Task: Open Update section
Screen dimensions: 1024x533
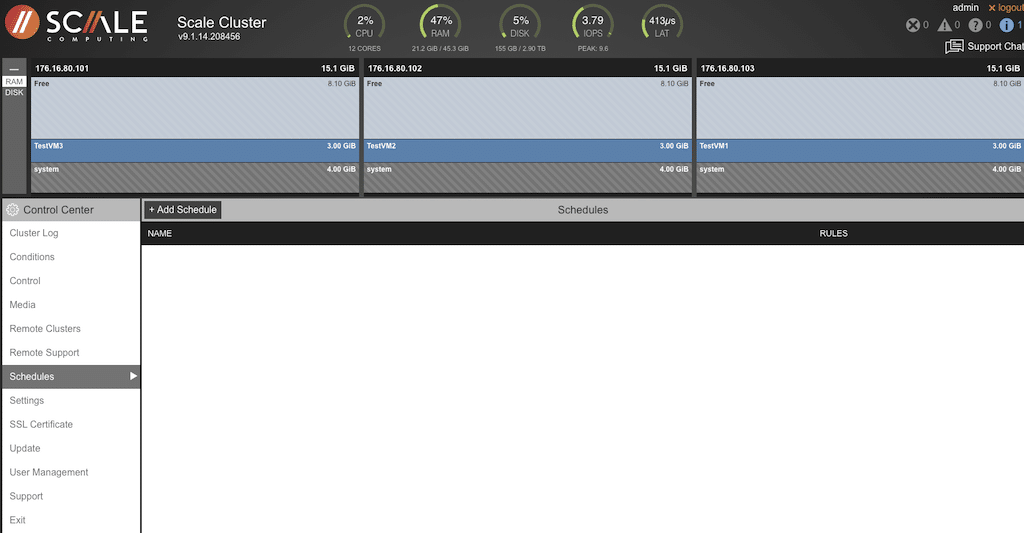Action: [x=71, y=449]
